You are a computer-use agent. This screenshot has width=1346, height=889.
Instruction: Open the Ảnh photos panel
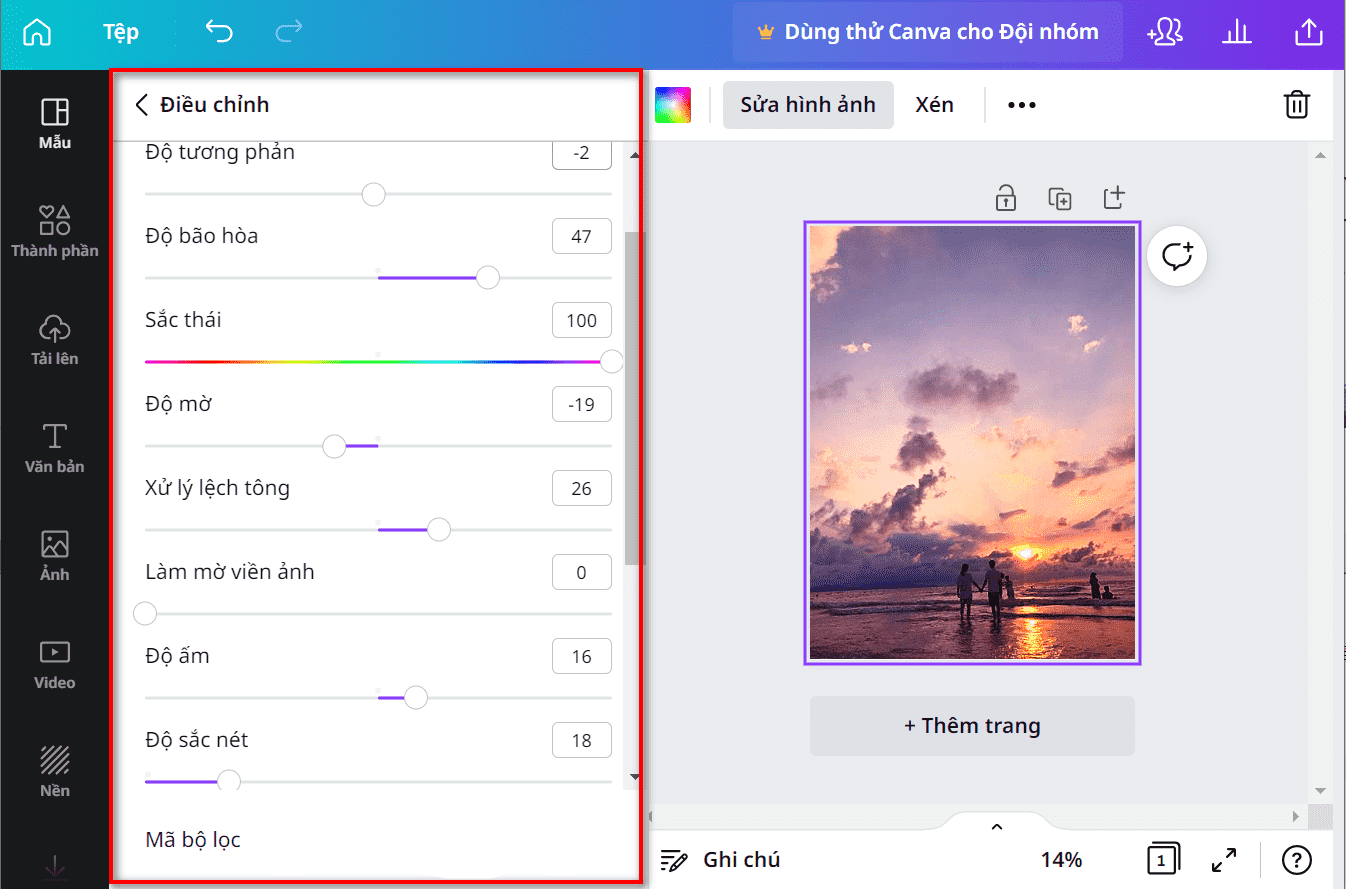(55, 555)
